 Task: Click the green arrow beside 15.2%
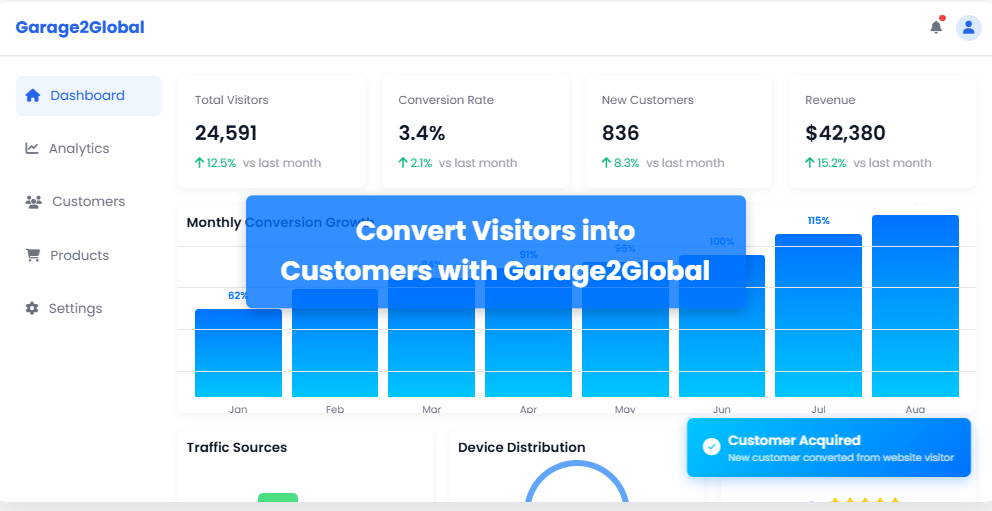click(810, 163)
